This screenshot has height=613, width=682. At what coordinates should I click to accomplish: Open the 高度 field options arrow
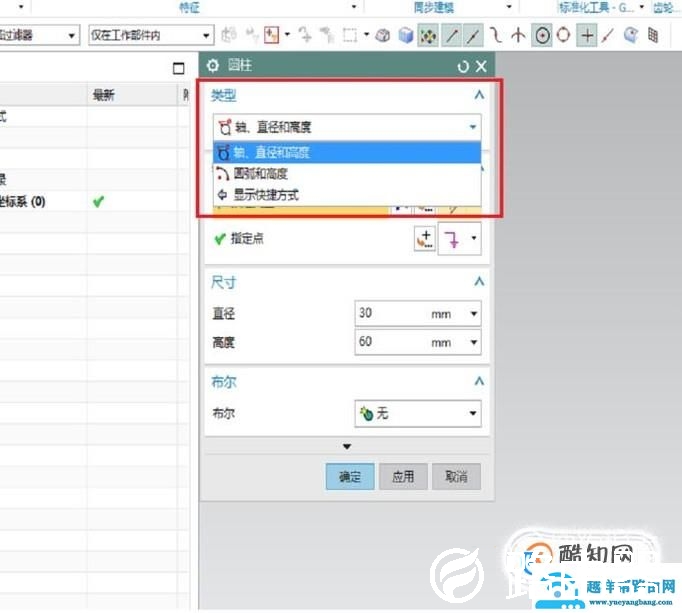pyautogui.click(x=474, y=342)
